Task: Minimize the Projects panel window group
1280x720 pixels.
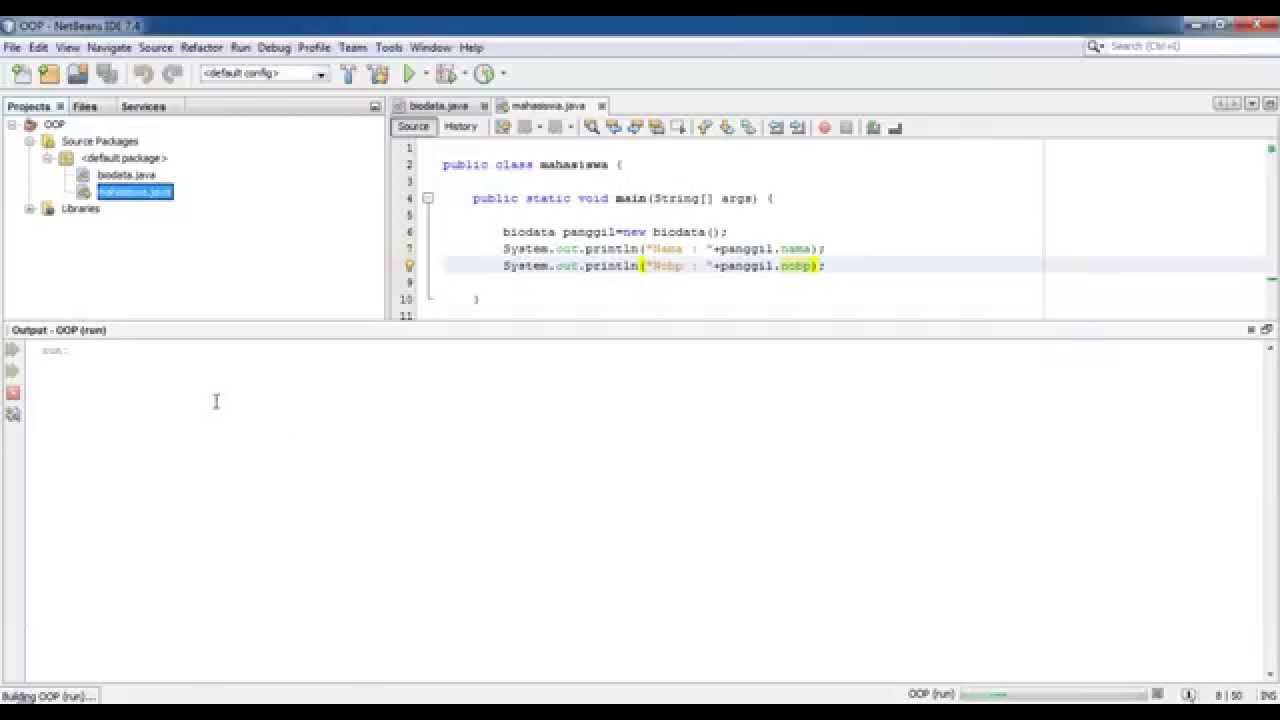Action: tap(375, 106)
